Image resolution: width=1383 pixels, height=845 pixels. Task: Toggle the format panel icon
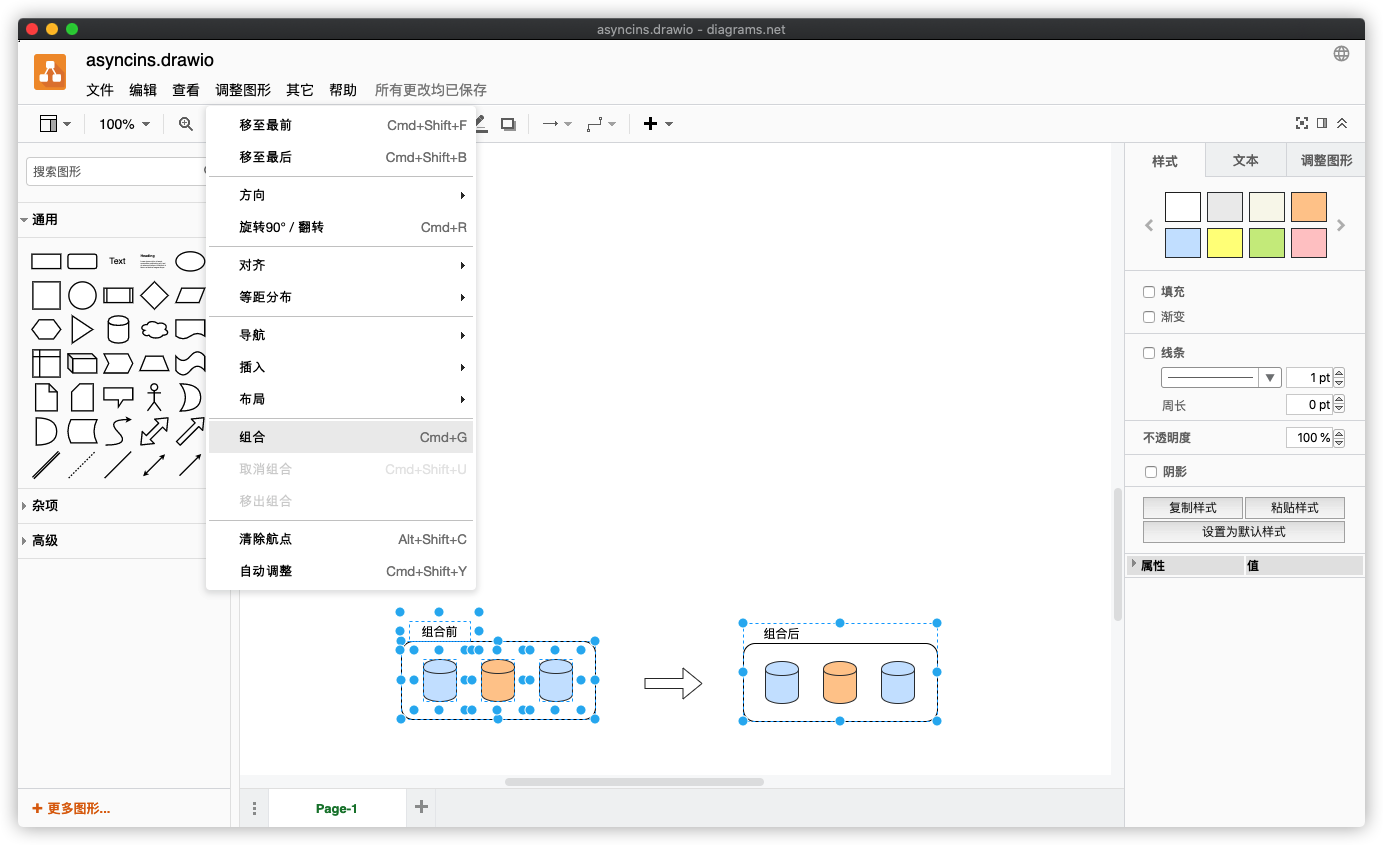(x=1322, y=123)
